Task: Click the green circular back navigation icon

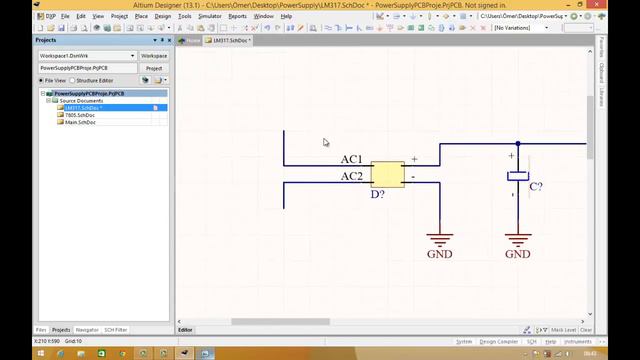Action: (574, 16)
